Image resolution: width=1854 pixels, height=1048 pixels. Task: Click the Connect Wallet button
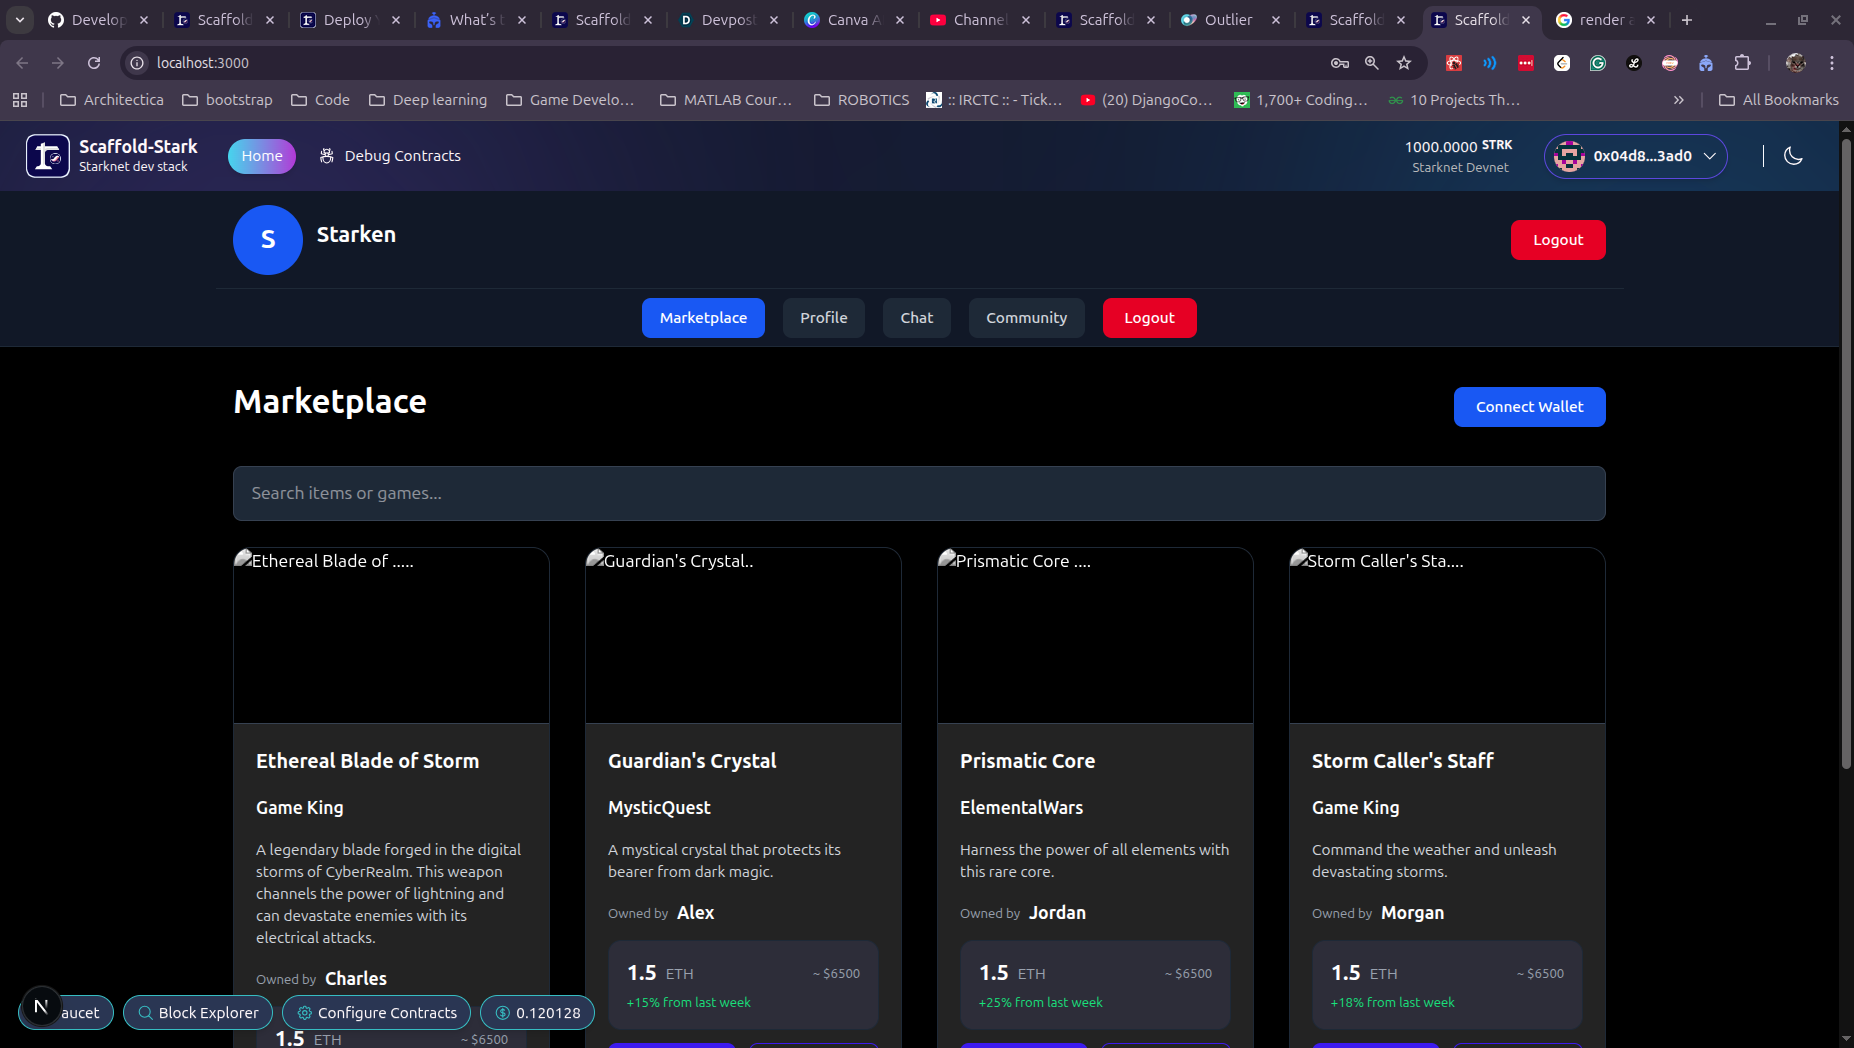click(1530, 407)
